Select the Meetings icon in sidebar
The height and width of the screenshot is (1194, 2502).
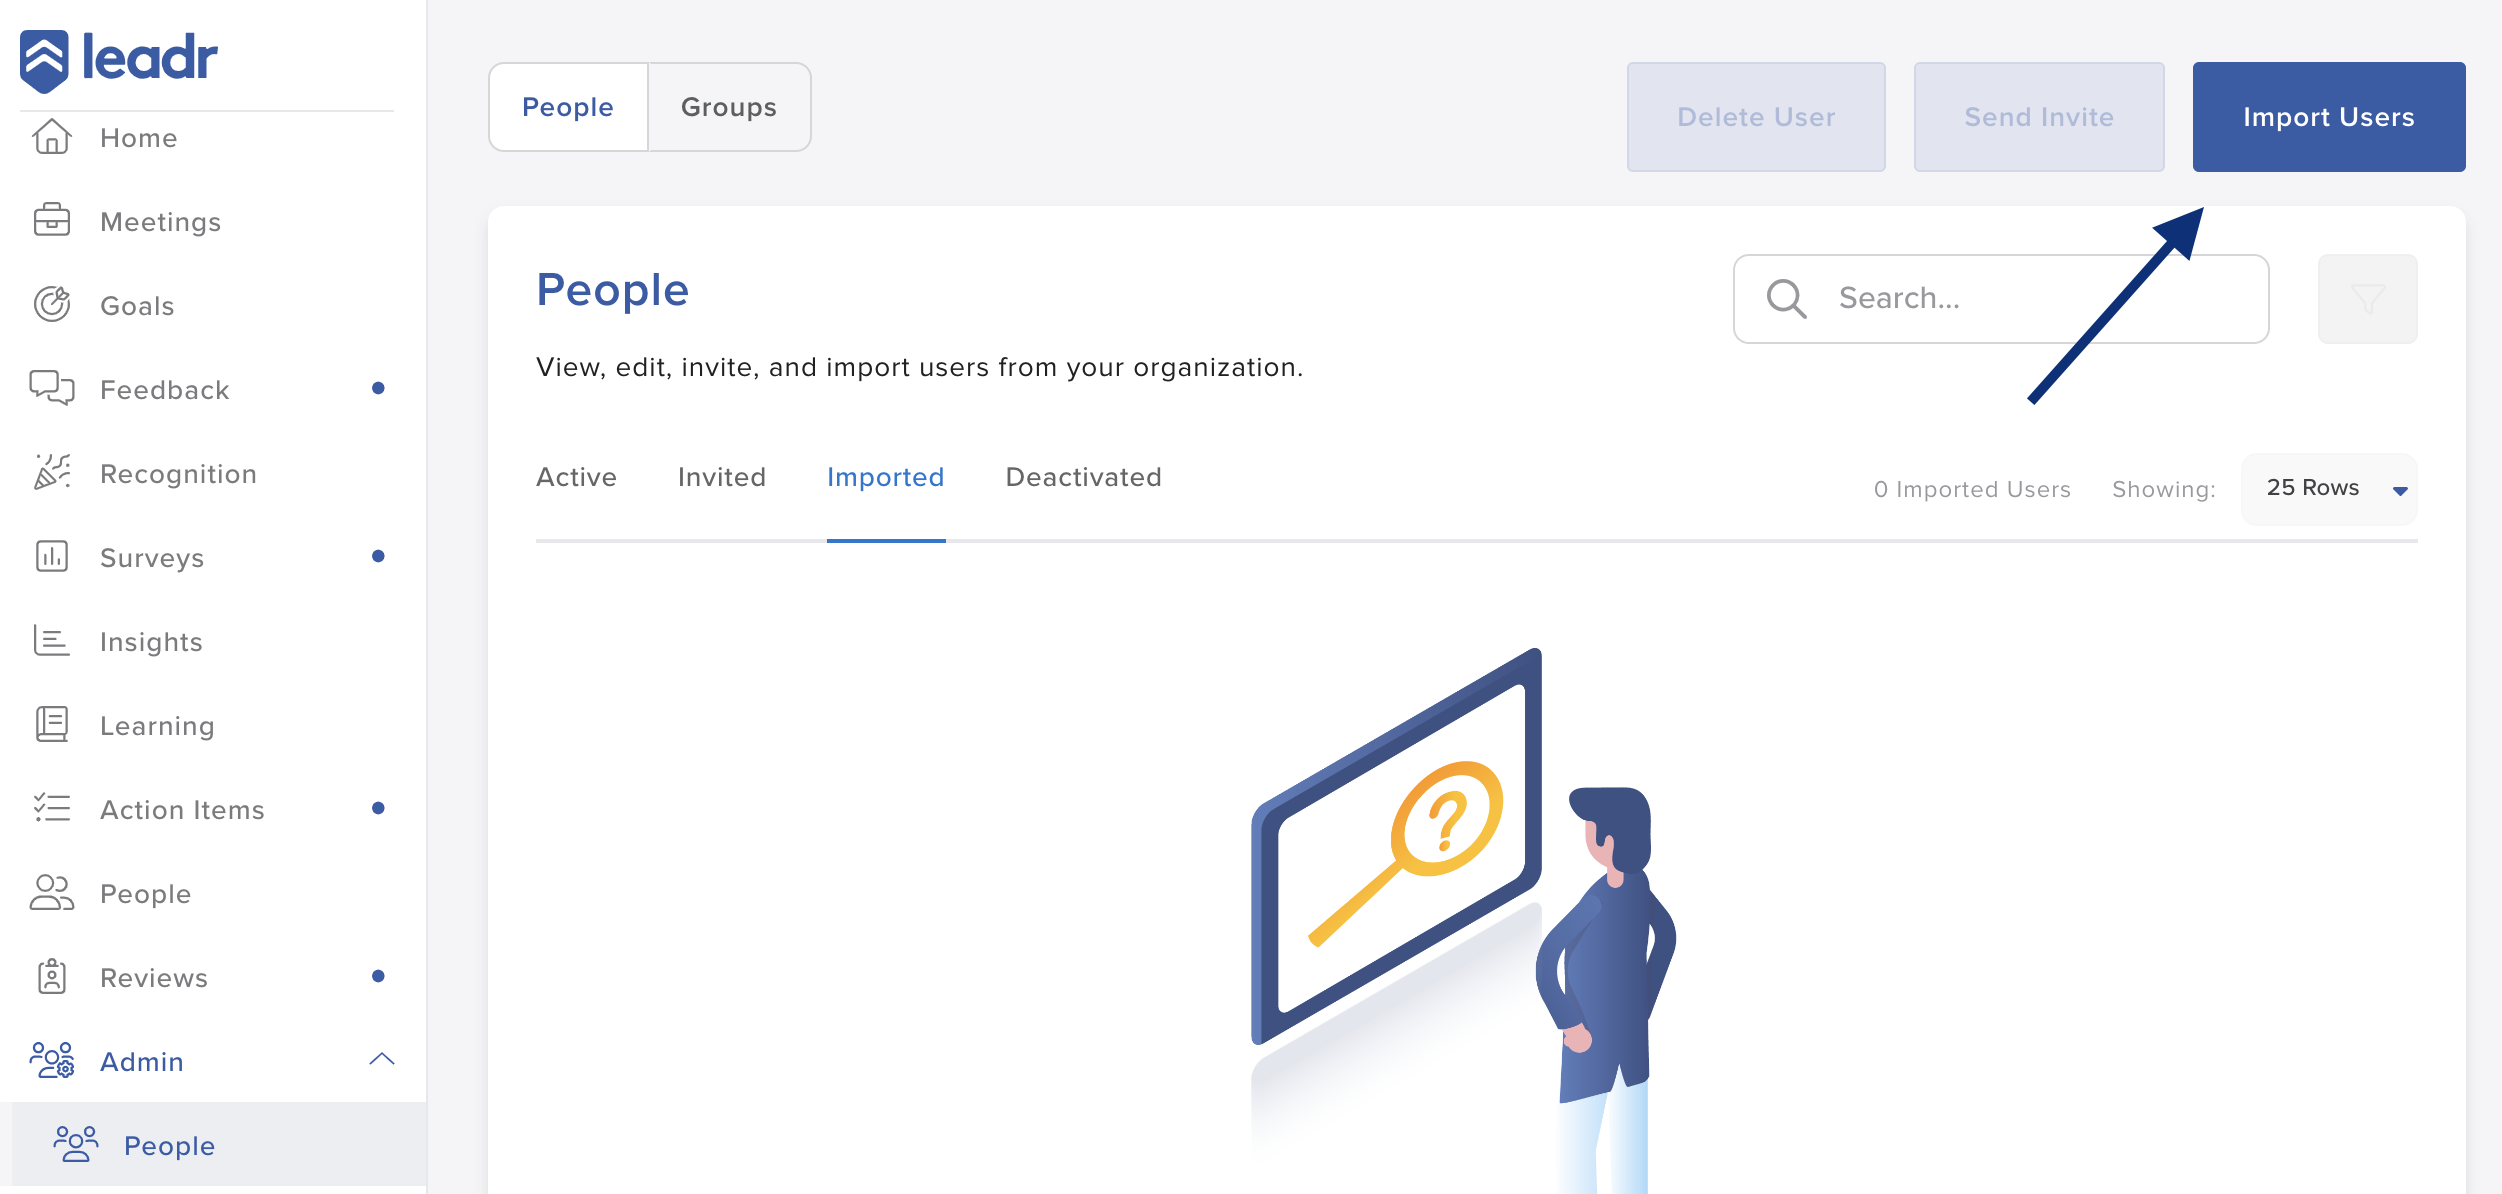[52, 221]
